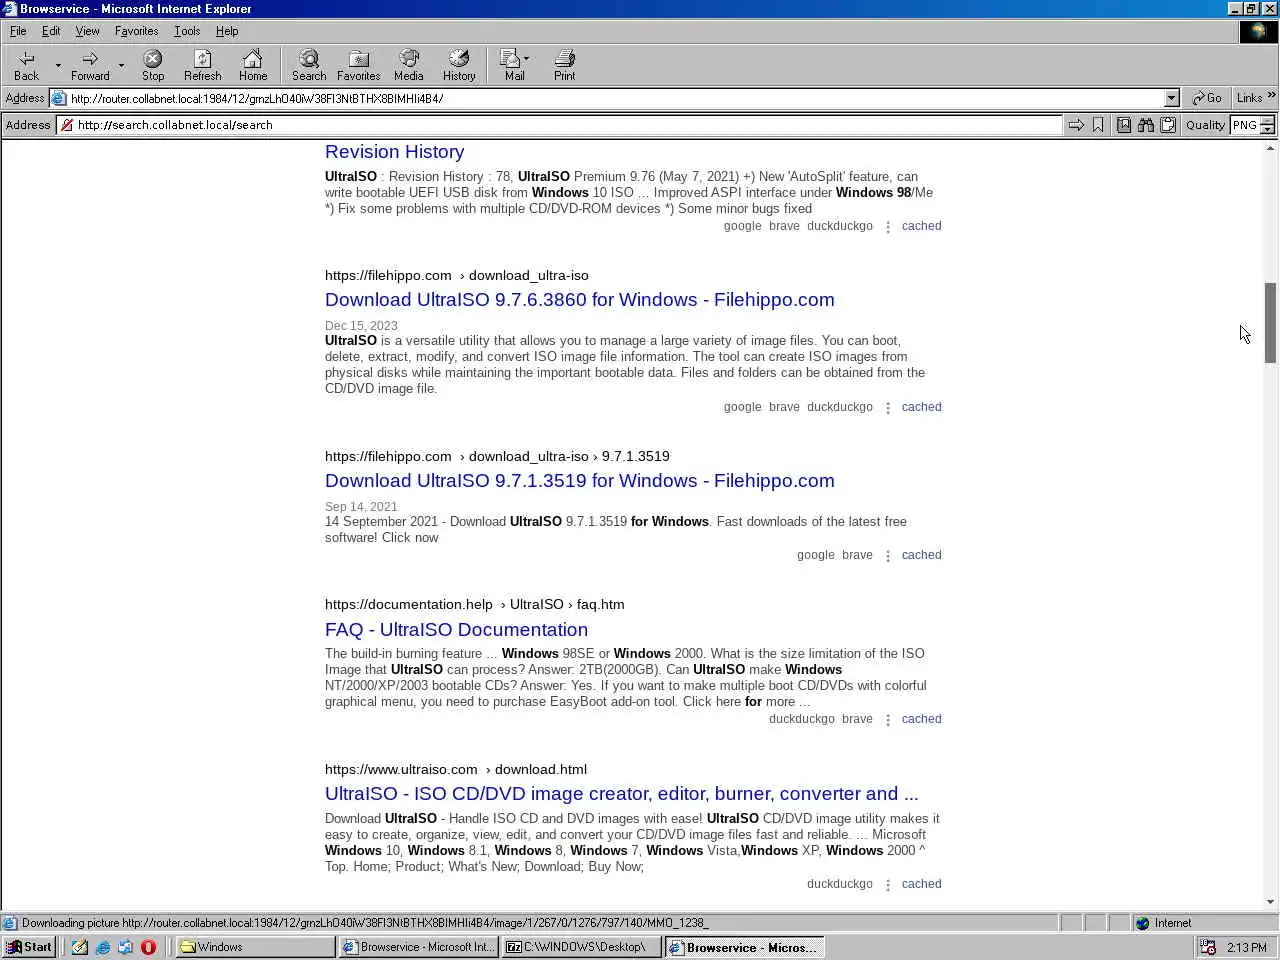Click the 'google' source under the 9.7.1.3519 result
Viewport: 1280px width, 960px height.
pos(815,555)
